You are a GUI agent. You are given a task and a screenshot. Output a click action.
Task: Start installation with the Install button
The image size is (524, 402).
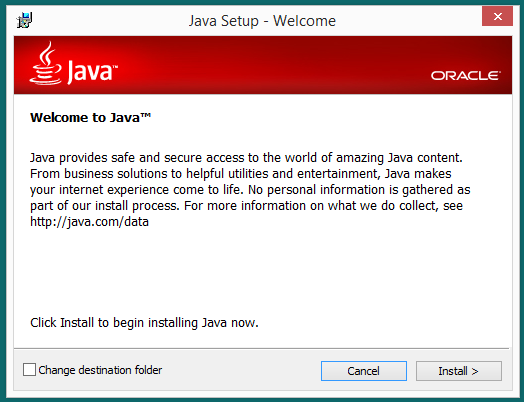click(x=458, y=371)
